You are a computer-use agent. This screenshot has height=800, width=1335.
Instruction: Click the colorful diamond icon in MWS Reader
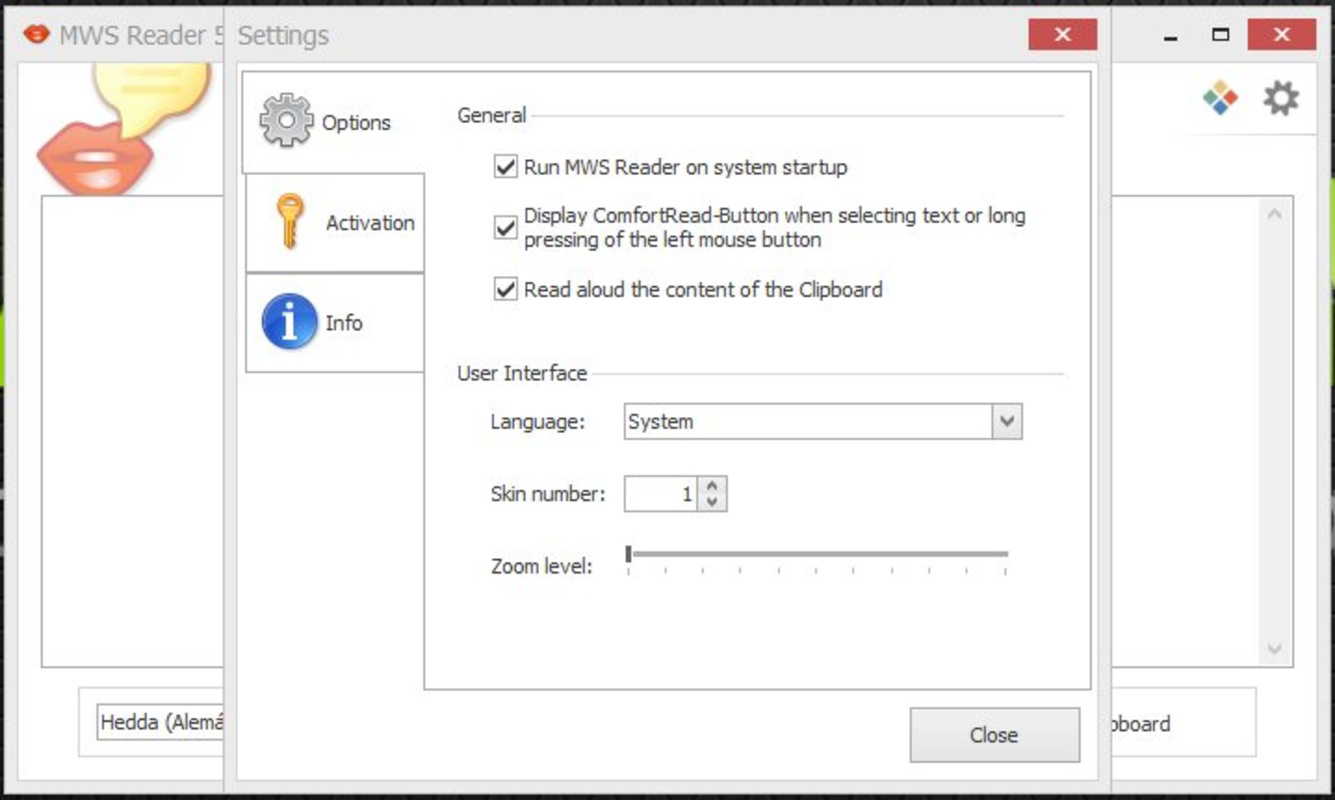pos(1220,98)
